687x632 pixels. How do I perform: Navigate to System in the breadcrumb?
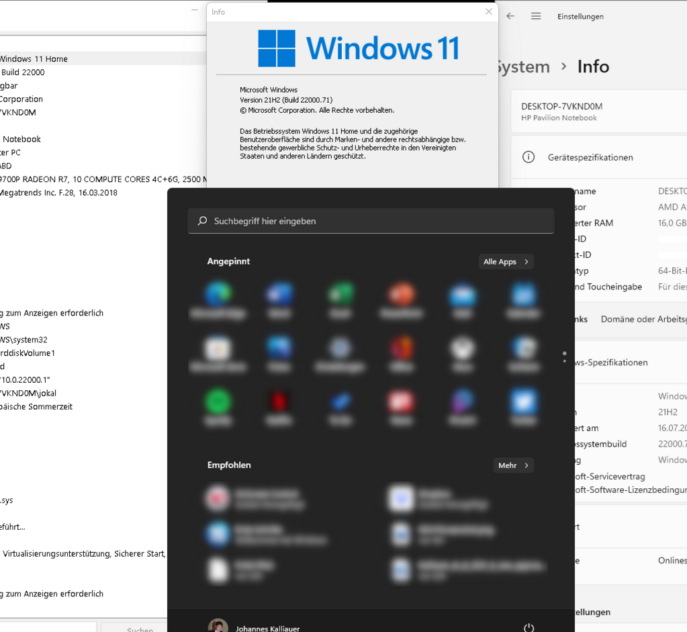pyautogui.click(x=522, y=67)
